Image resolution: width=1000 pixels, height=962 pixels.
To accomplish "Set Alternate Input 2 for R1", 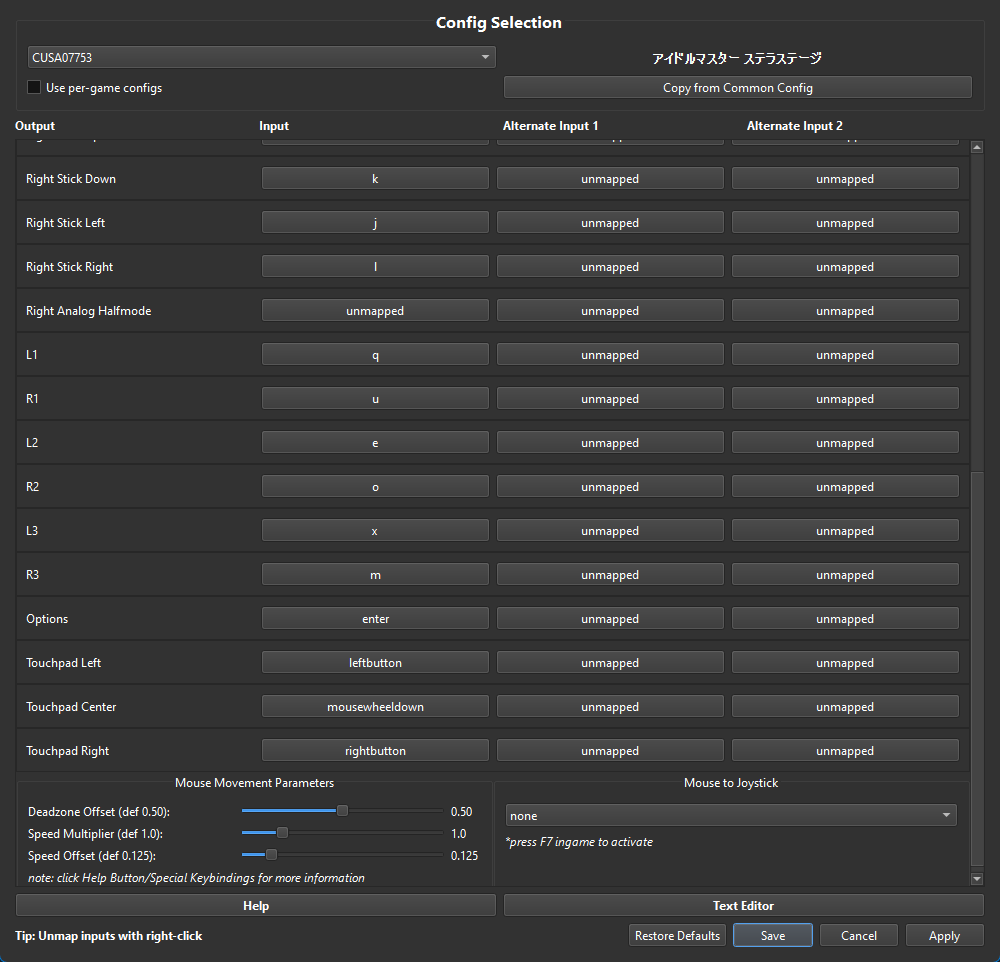I will pyautogui.click(x=845, y=399).
